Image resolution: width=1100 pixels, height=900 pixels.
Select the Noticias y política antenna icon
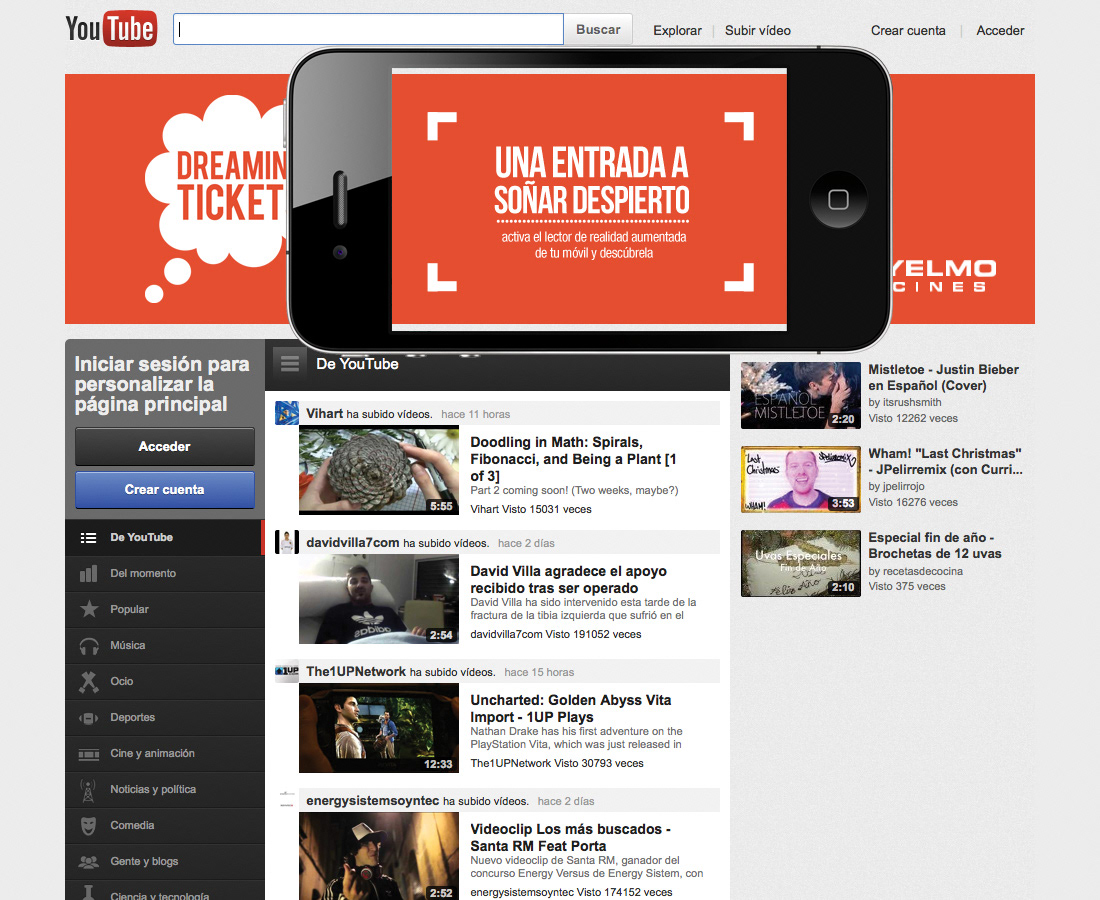pyautogui.click(x=89, y=790)
